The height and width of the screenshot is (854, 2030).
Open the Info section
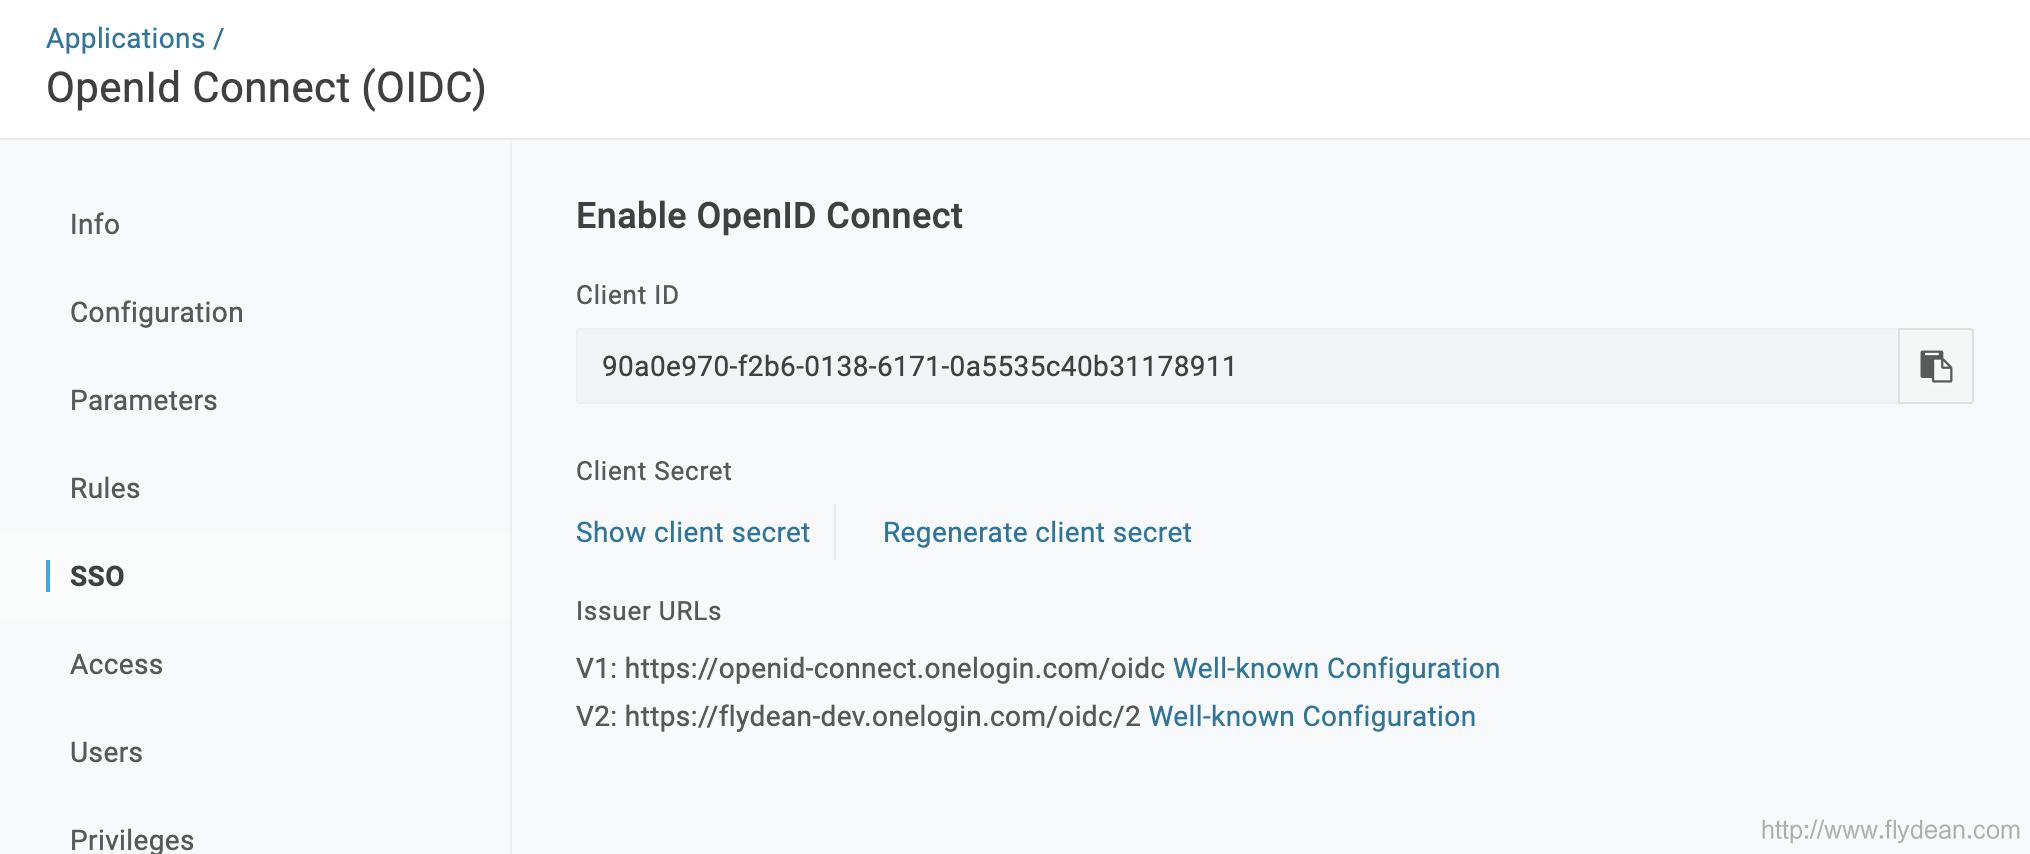tap(95, 224)
